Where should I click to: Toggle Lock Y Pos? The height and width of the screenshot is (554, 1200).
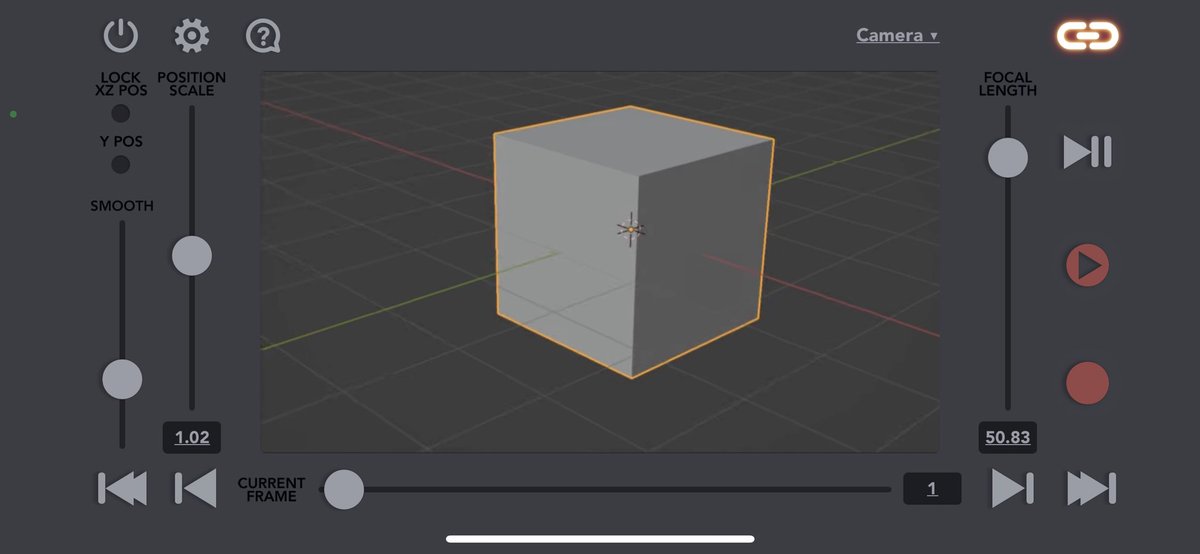click(121, 164)
